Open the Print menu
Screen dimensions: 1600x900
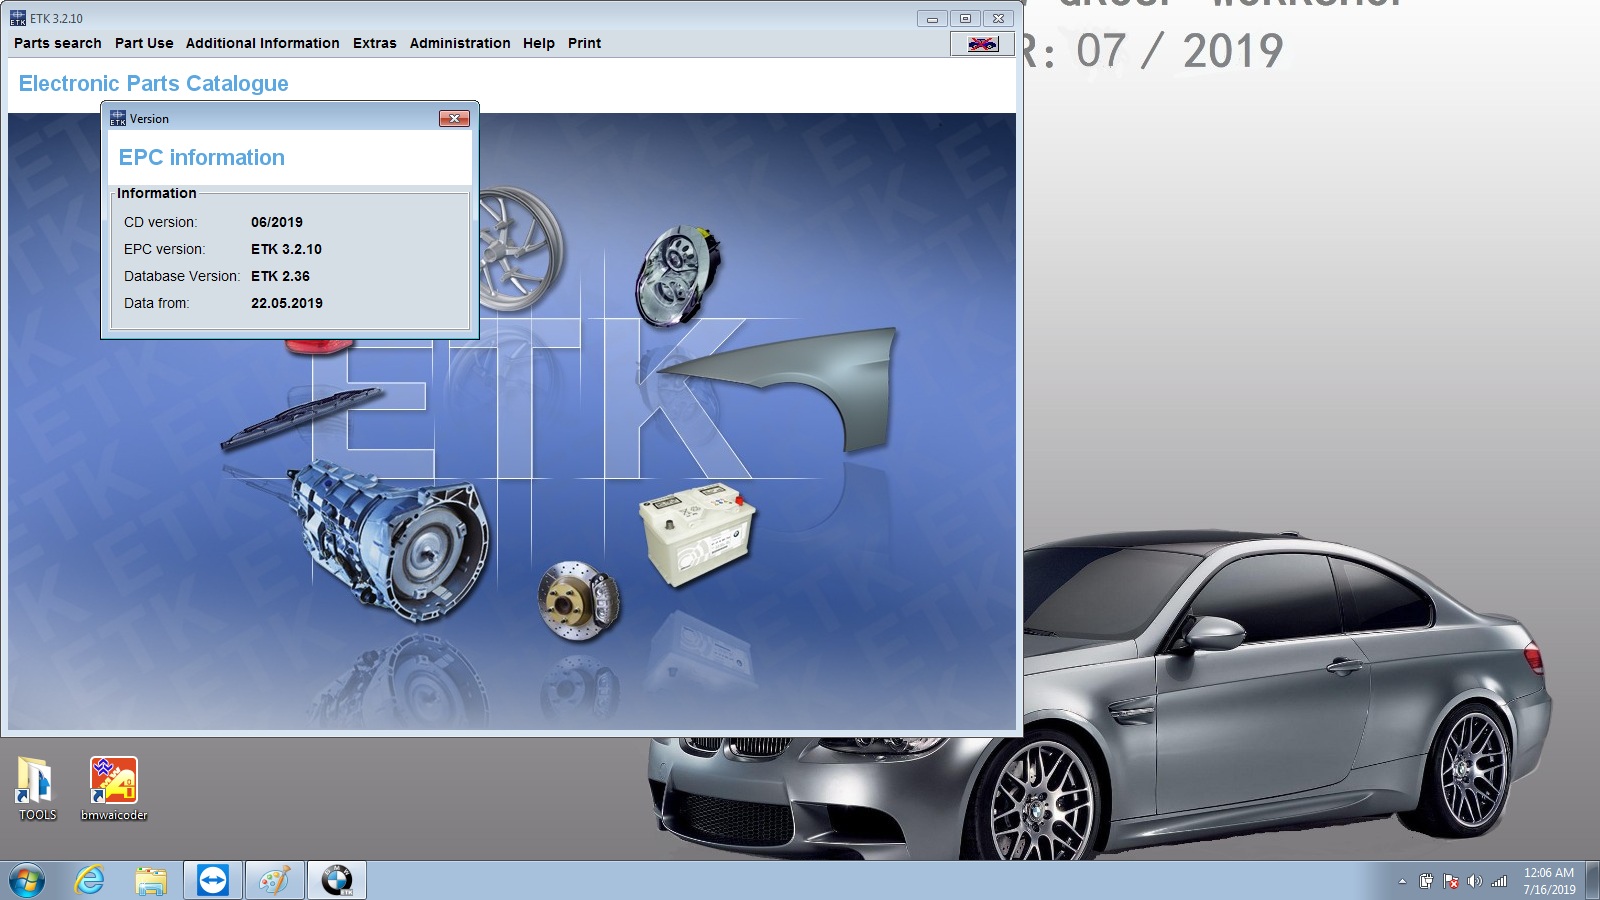click(584, 43)
